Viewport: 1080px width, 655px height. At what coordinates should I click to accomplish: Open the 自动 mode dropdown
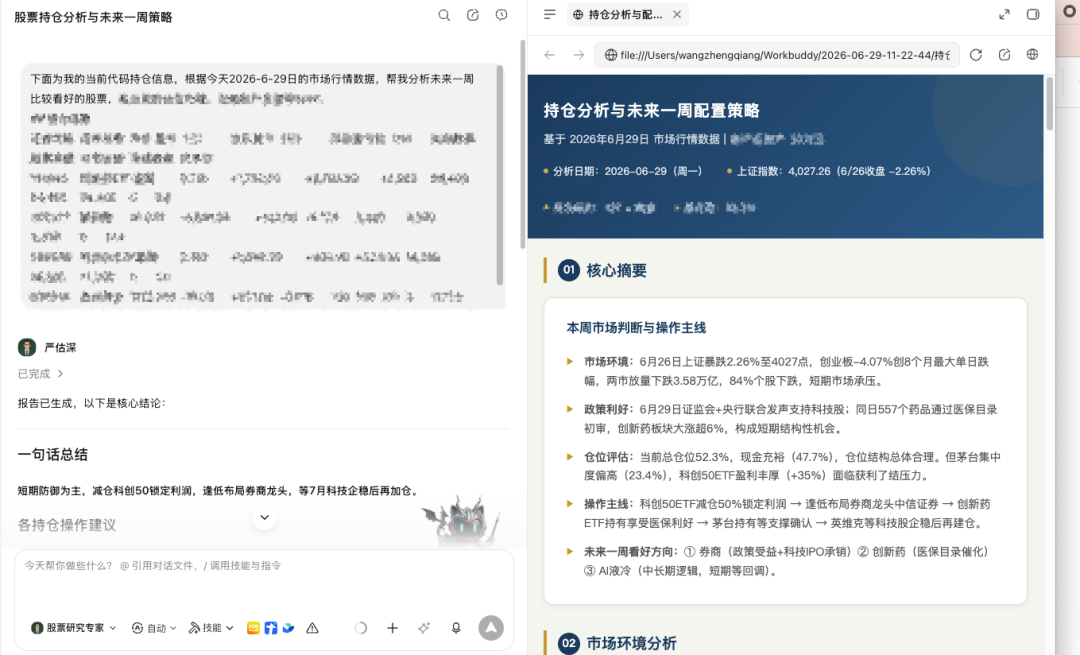154,628
